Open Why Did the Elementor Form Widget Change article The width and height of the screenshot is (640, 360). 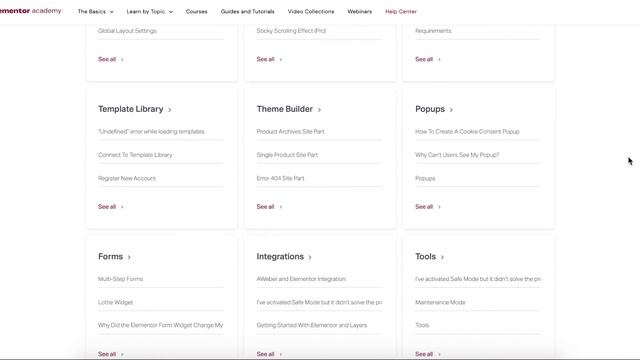160,325
